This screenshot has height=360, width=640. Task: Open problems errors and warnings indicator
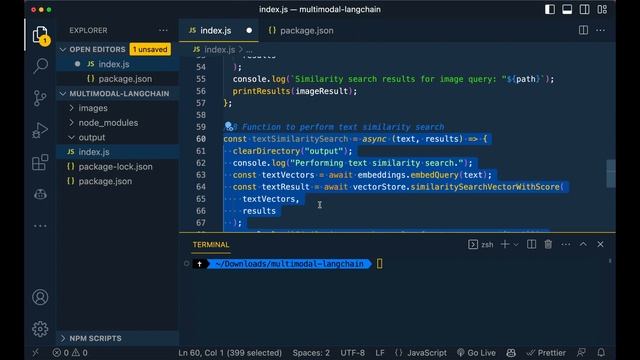[70, 353]
